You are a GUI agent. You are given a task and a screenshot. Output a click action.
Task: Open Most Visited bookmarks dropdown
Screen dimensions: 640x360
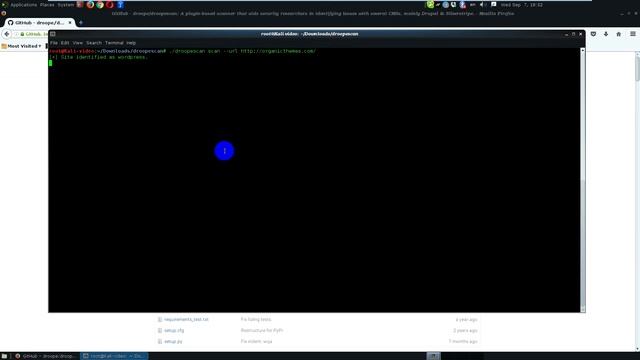tap(21, 46)
